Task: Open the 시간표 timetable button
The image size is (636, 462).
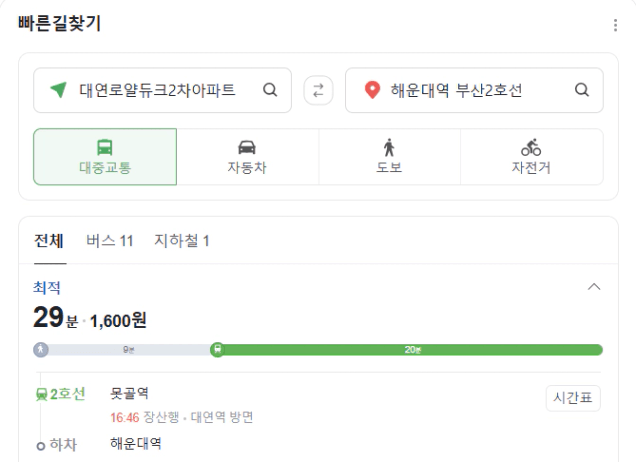Action: [x=573, y=398]
